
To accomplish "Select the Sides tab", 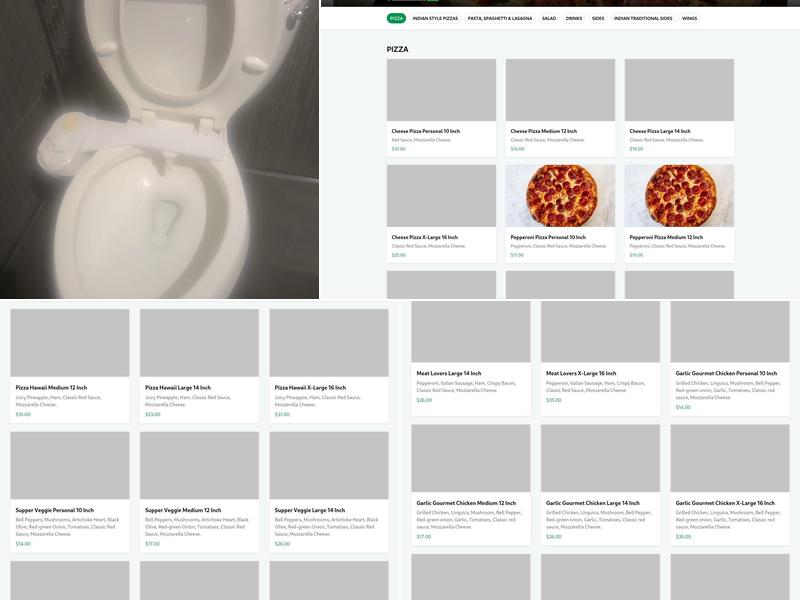I will (598, 18).
